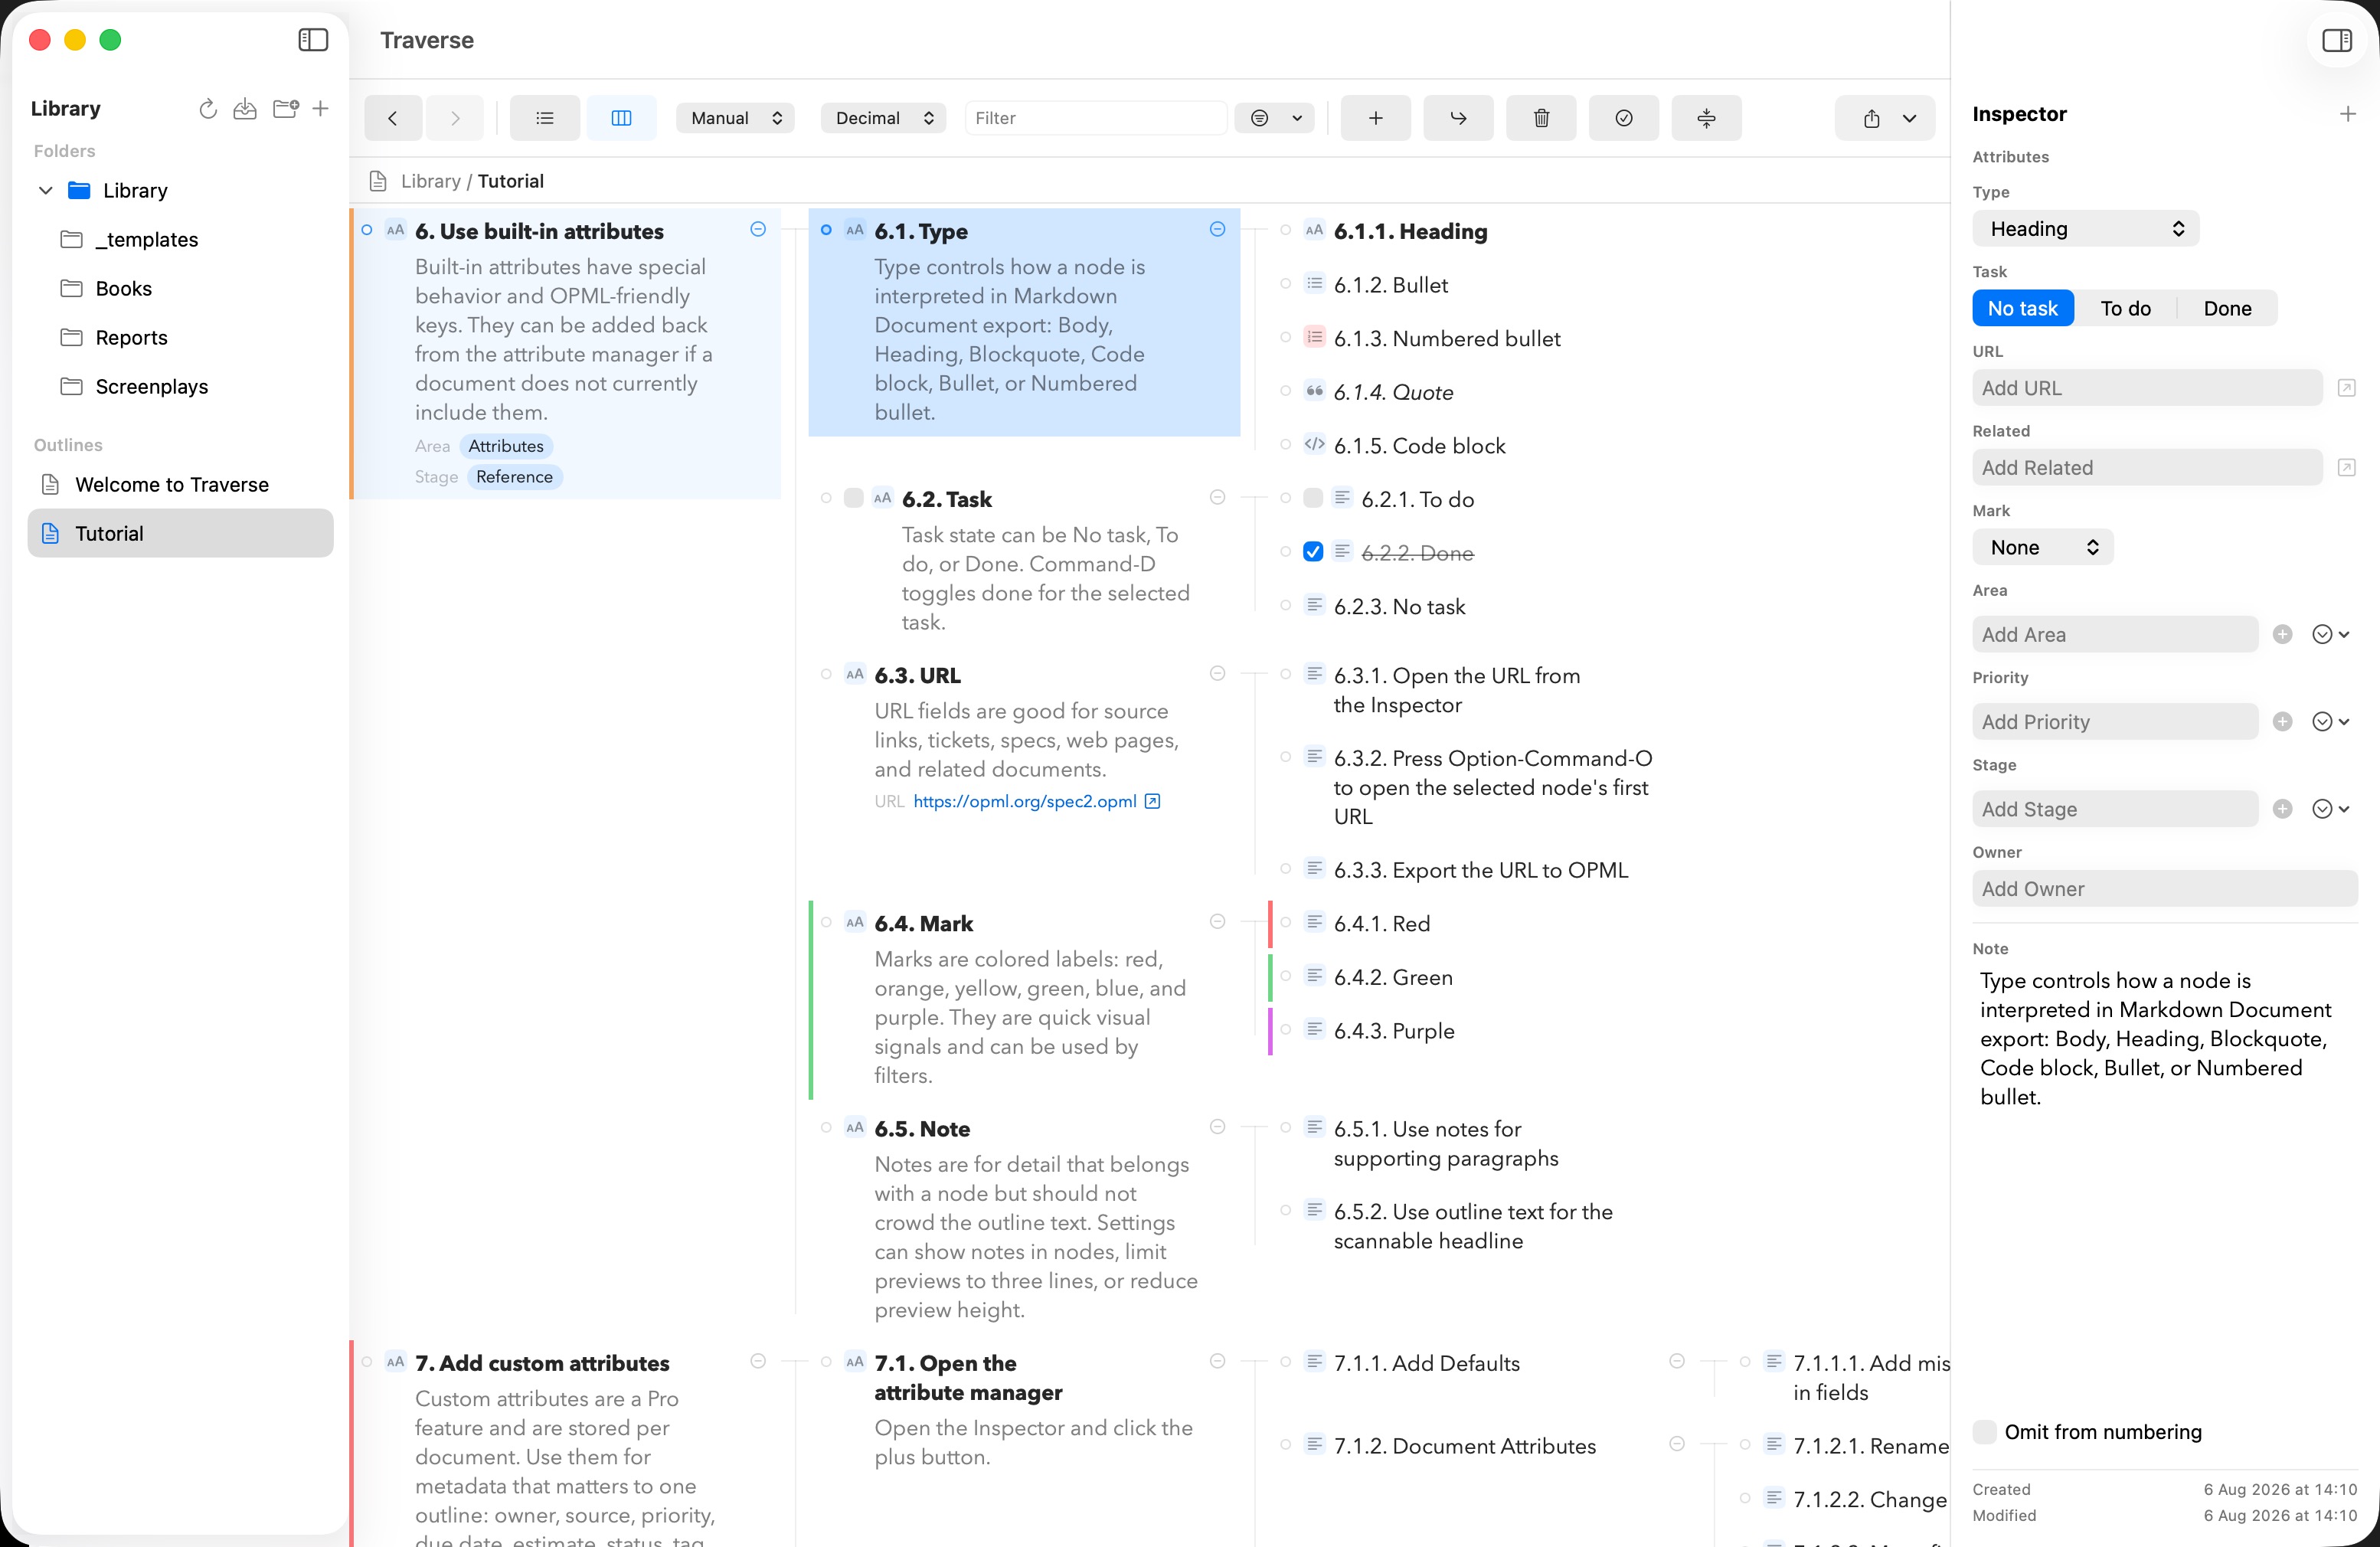Image resolution: width=2380 pixels, height=1547 pixels.
Task: Set Task state to To do
Action: pyautogui.click(x=2126, y=309)
